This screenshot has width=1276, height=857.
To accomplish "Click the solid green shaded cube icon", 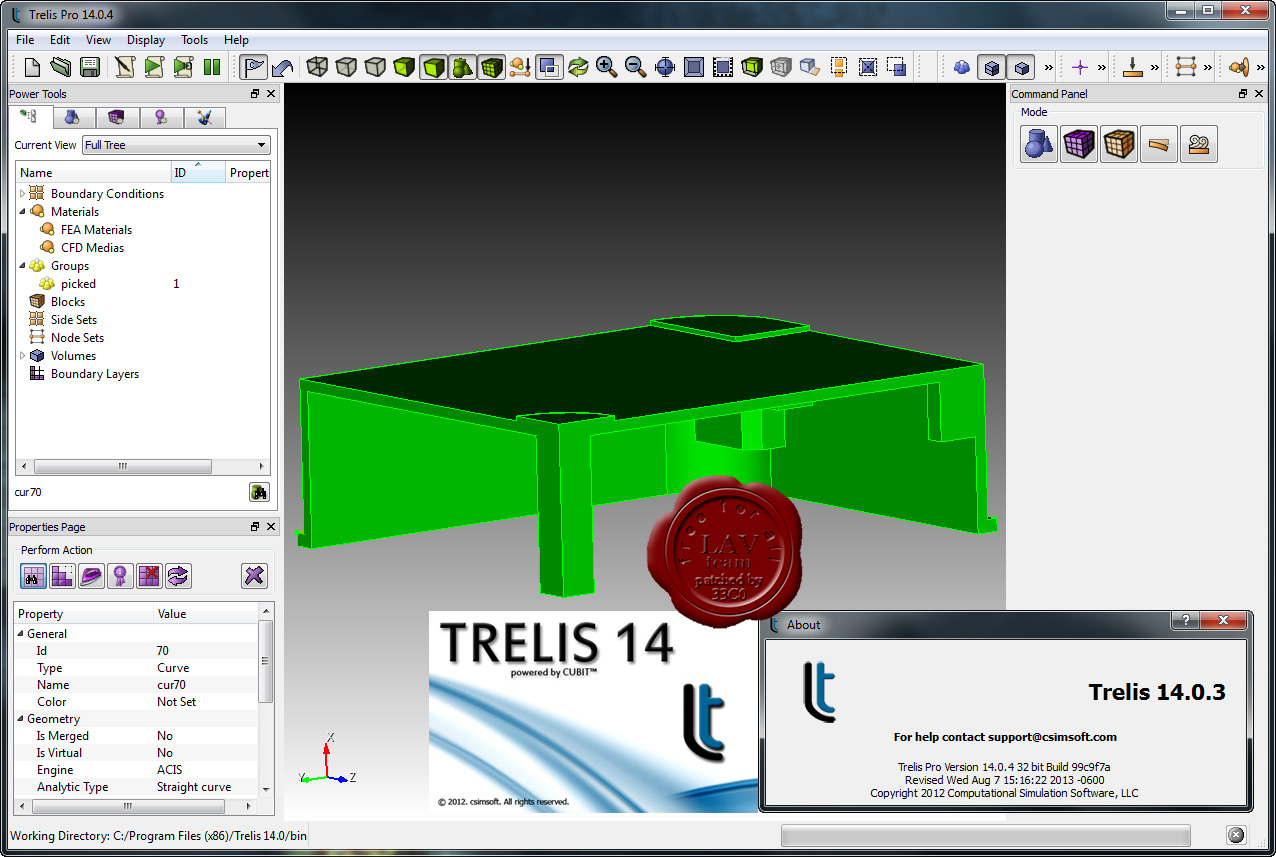I will coord(404,67).
